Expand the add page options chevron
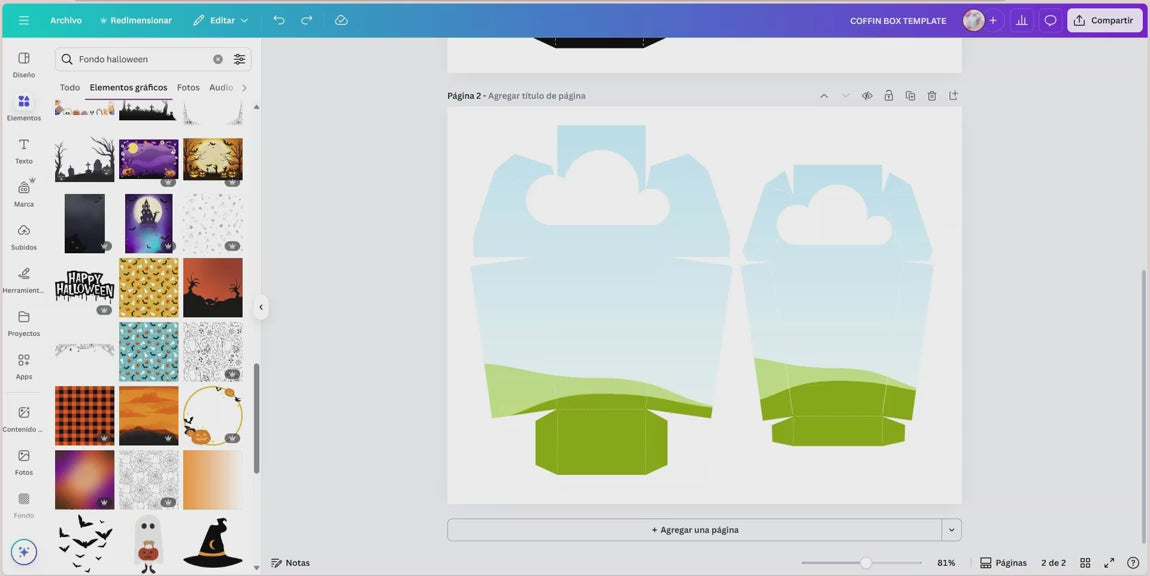 tap(951, 530)
